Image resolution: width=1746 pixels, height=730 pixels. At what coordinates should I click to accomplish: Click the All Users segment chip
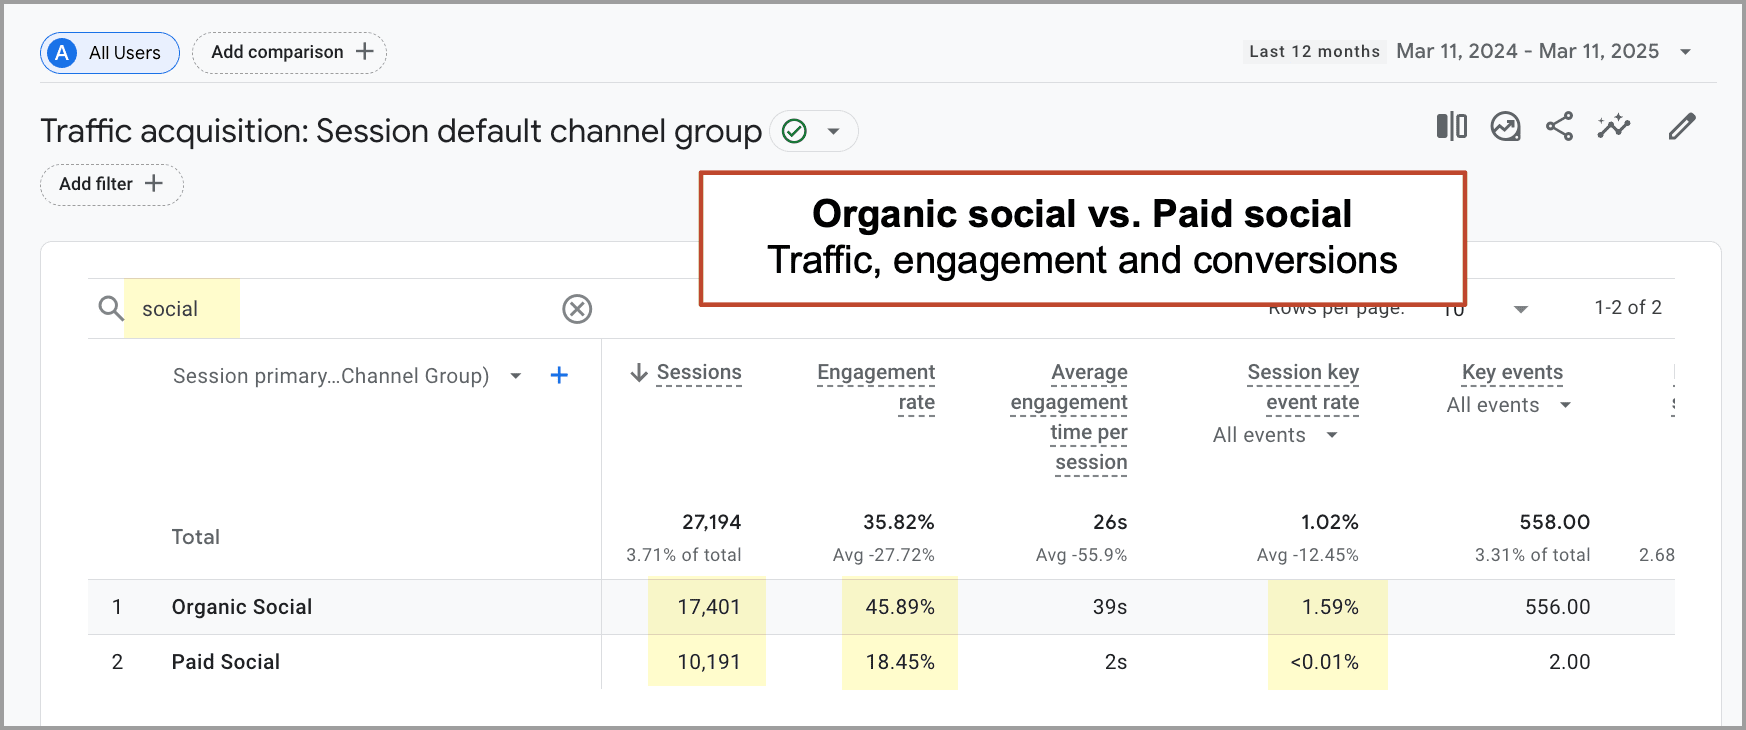pos(110,53)
